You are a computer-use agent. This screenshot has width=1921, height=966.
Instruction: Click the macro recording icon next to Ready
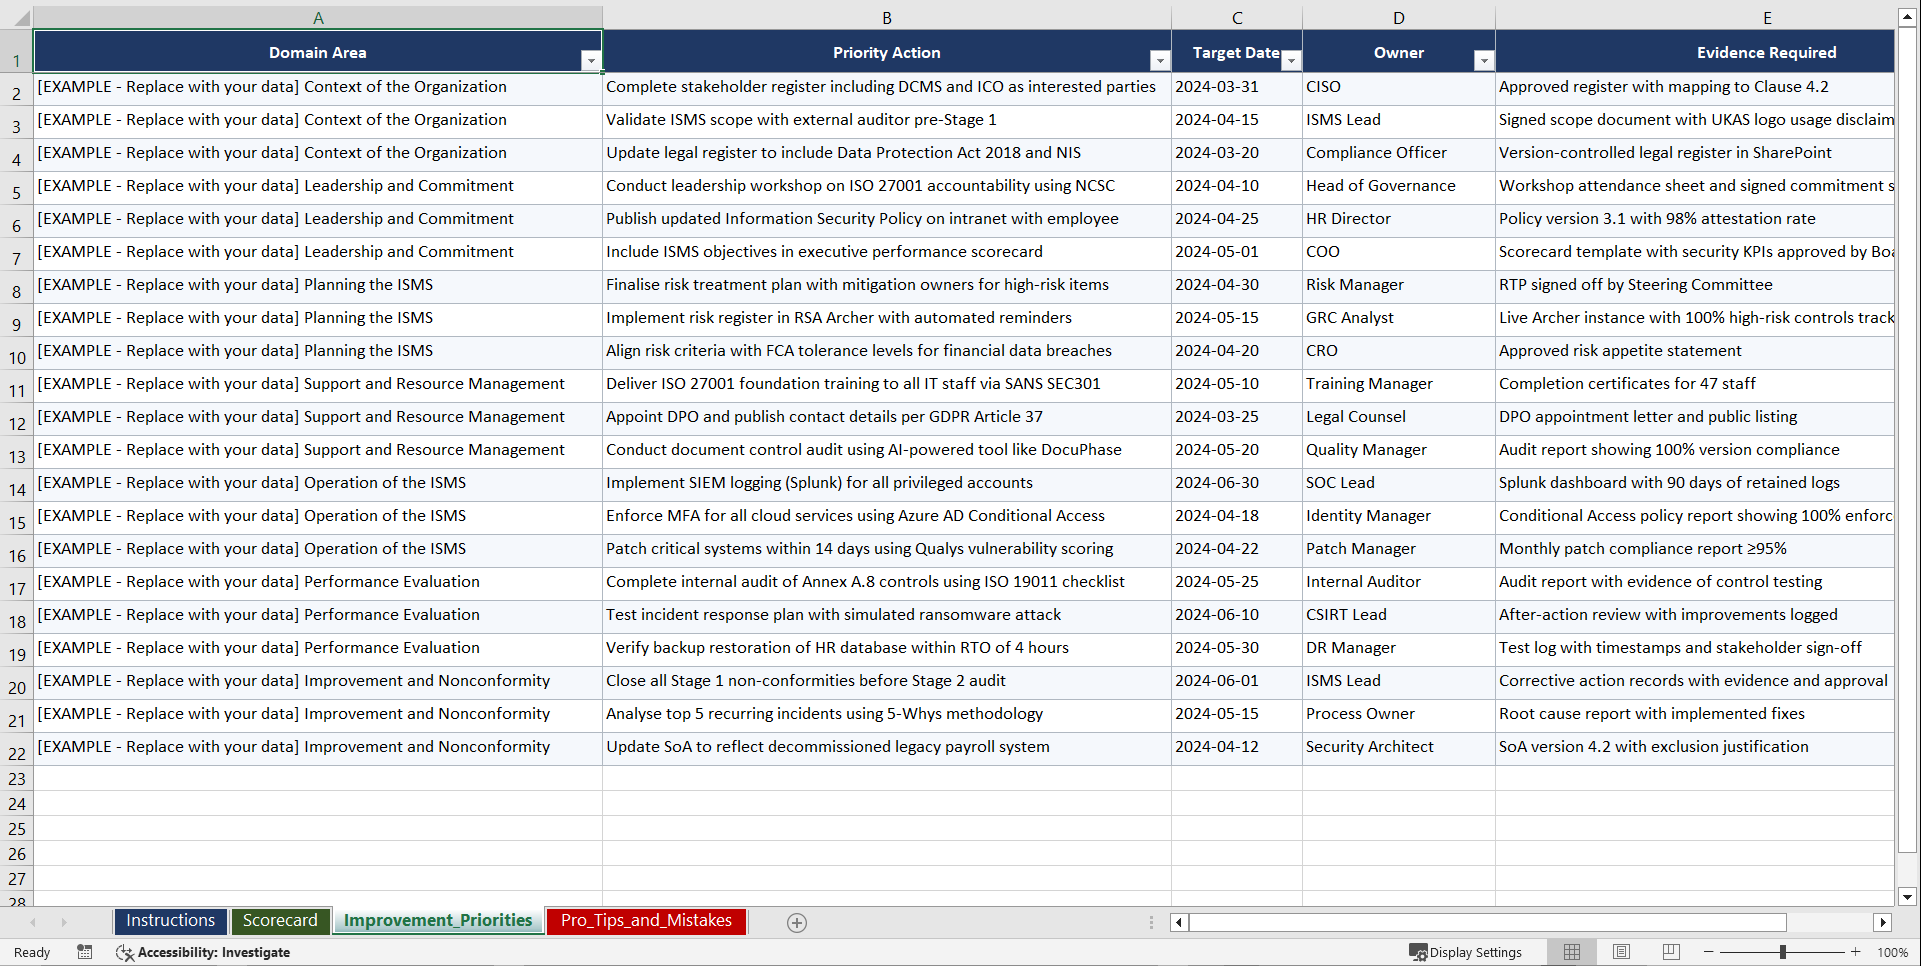85,952
